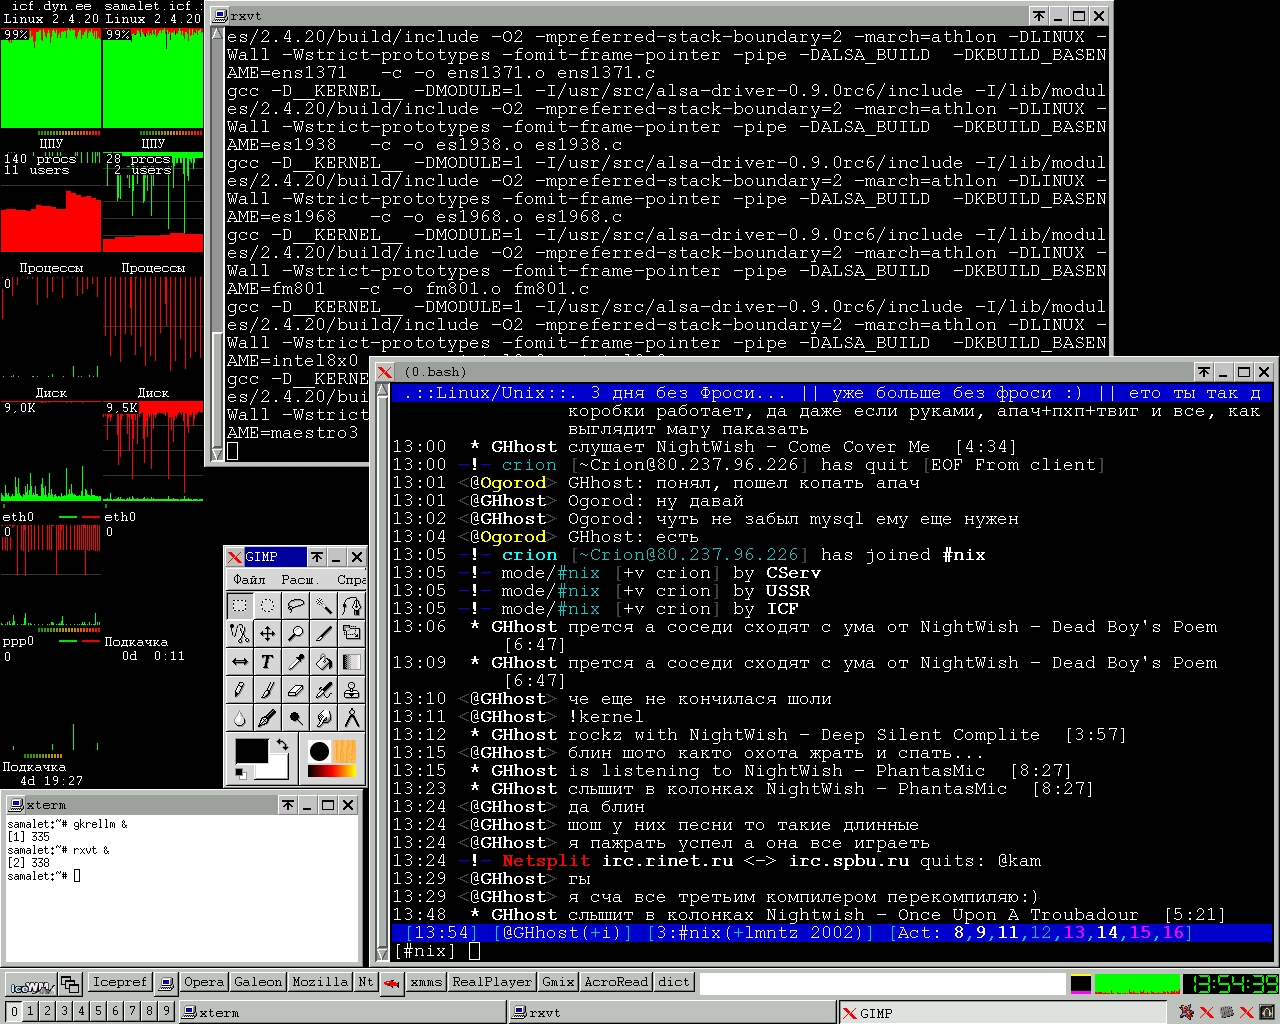Image resolution: width=1280 pixels, height=1024 pixels.
Task: Open the window list icon on taskbar
Action: [x=69, y=983]
